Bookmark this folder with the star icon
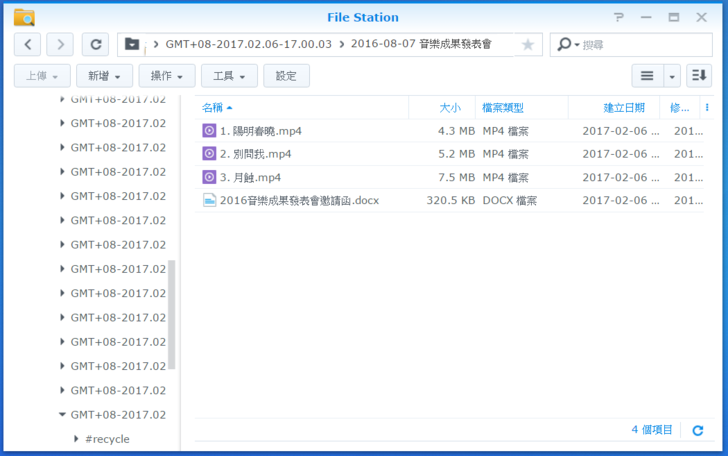 point(528,44)
